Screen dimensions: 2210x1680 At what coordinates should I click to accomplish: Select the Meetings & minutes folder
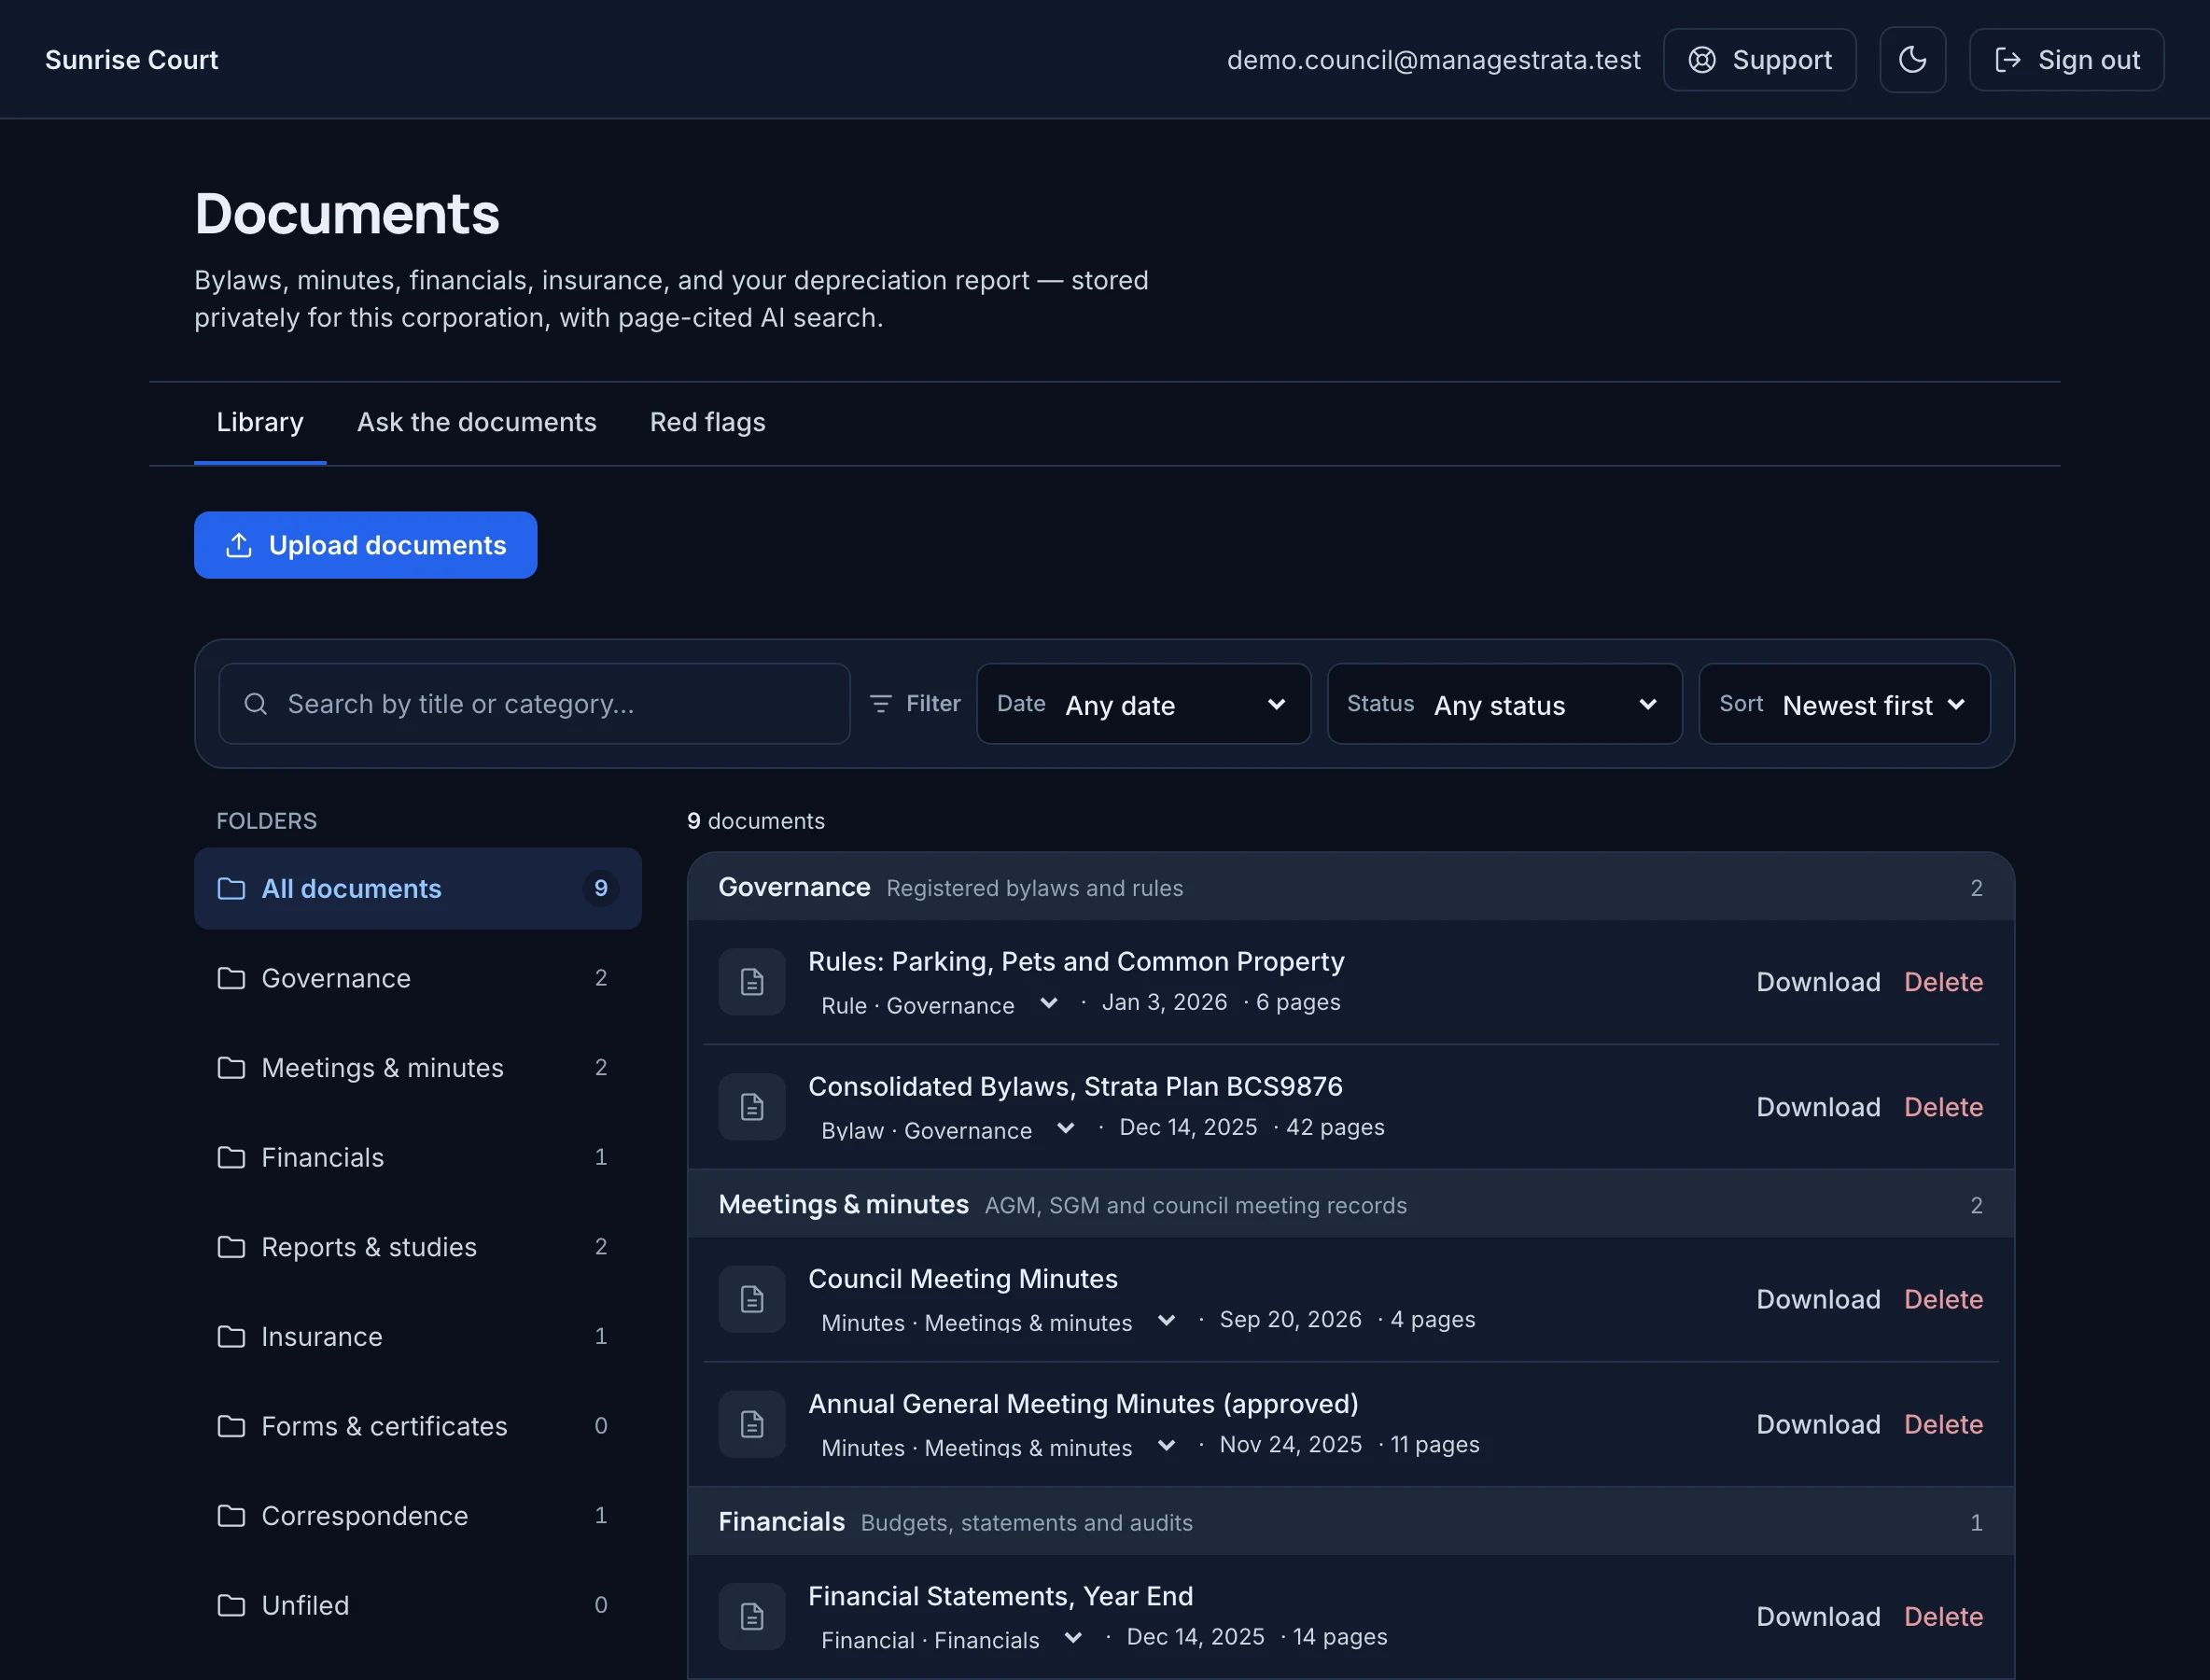pyautogui.click(x=417, y=1067)
